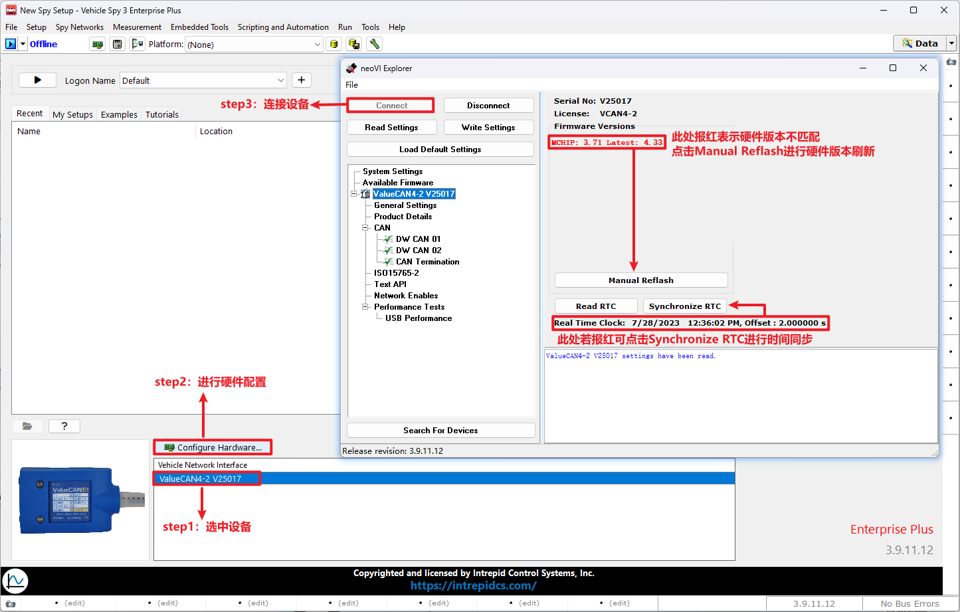Select Product Details in the tree
The image size is (960, 612).
coord(403,217)
